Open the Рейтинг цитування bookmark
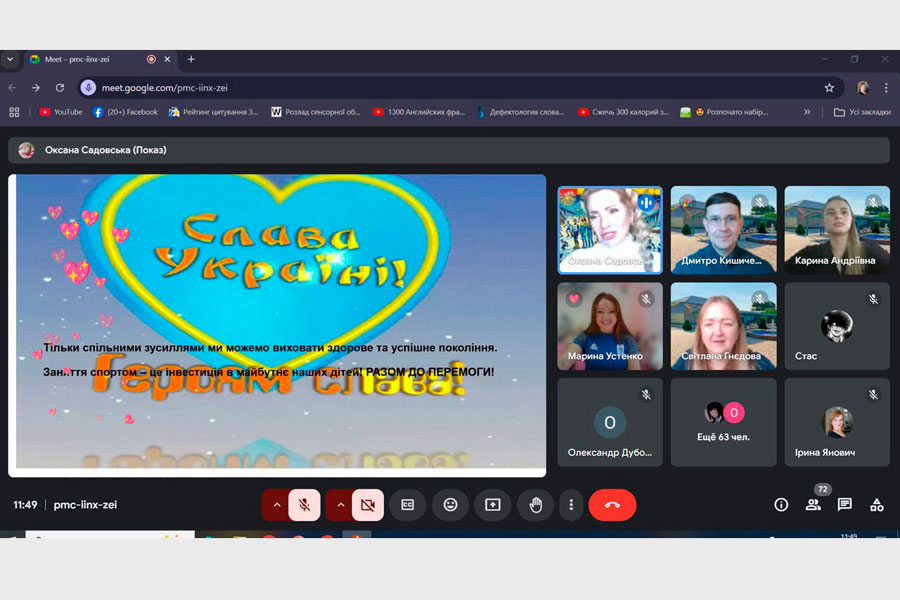The image size is (900, 600). pos(214,112)
